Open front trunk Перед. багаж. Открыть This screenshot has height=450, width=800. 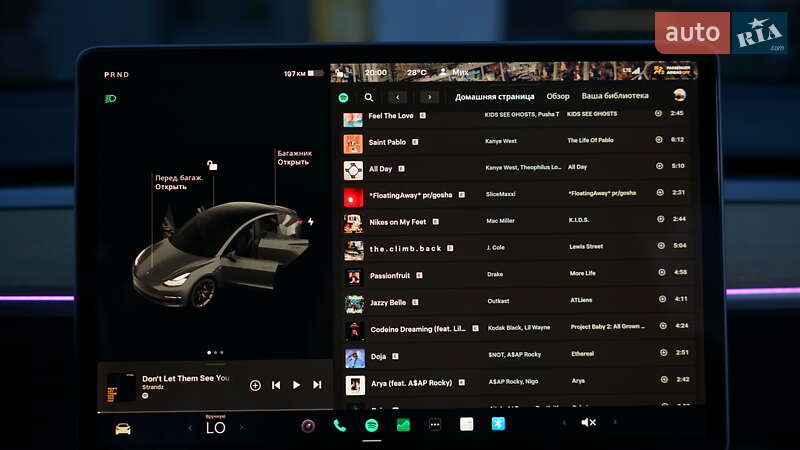[x=179, y=182]
